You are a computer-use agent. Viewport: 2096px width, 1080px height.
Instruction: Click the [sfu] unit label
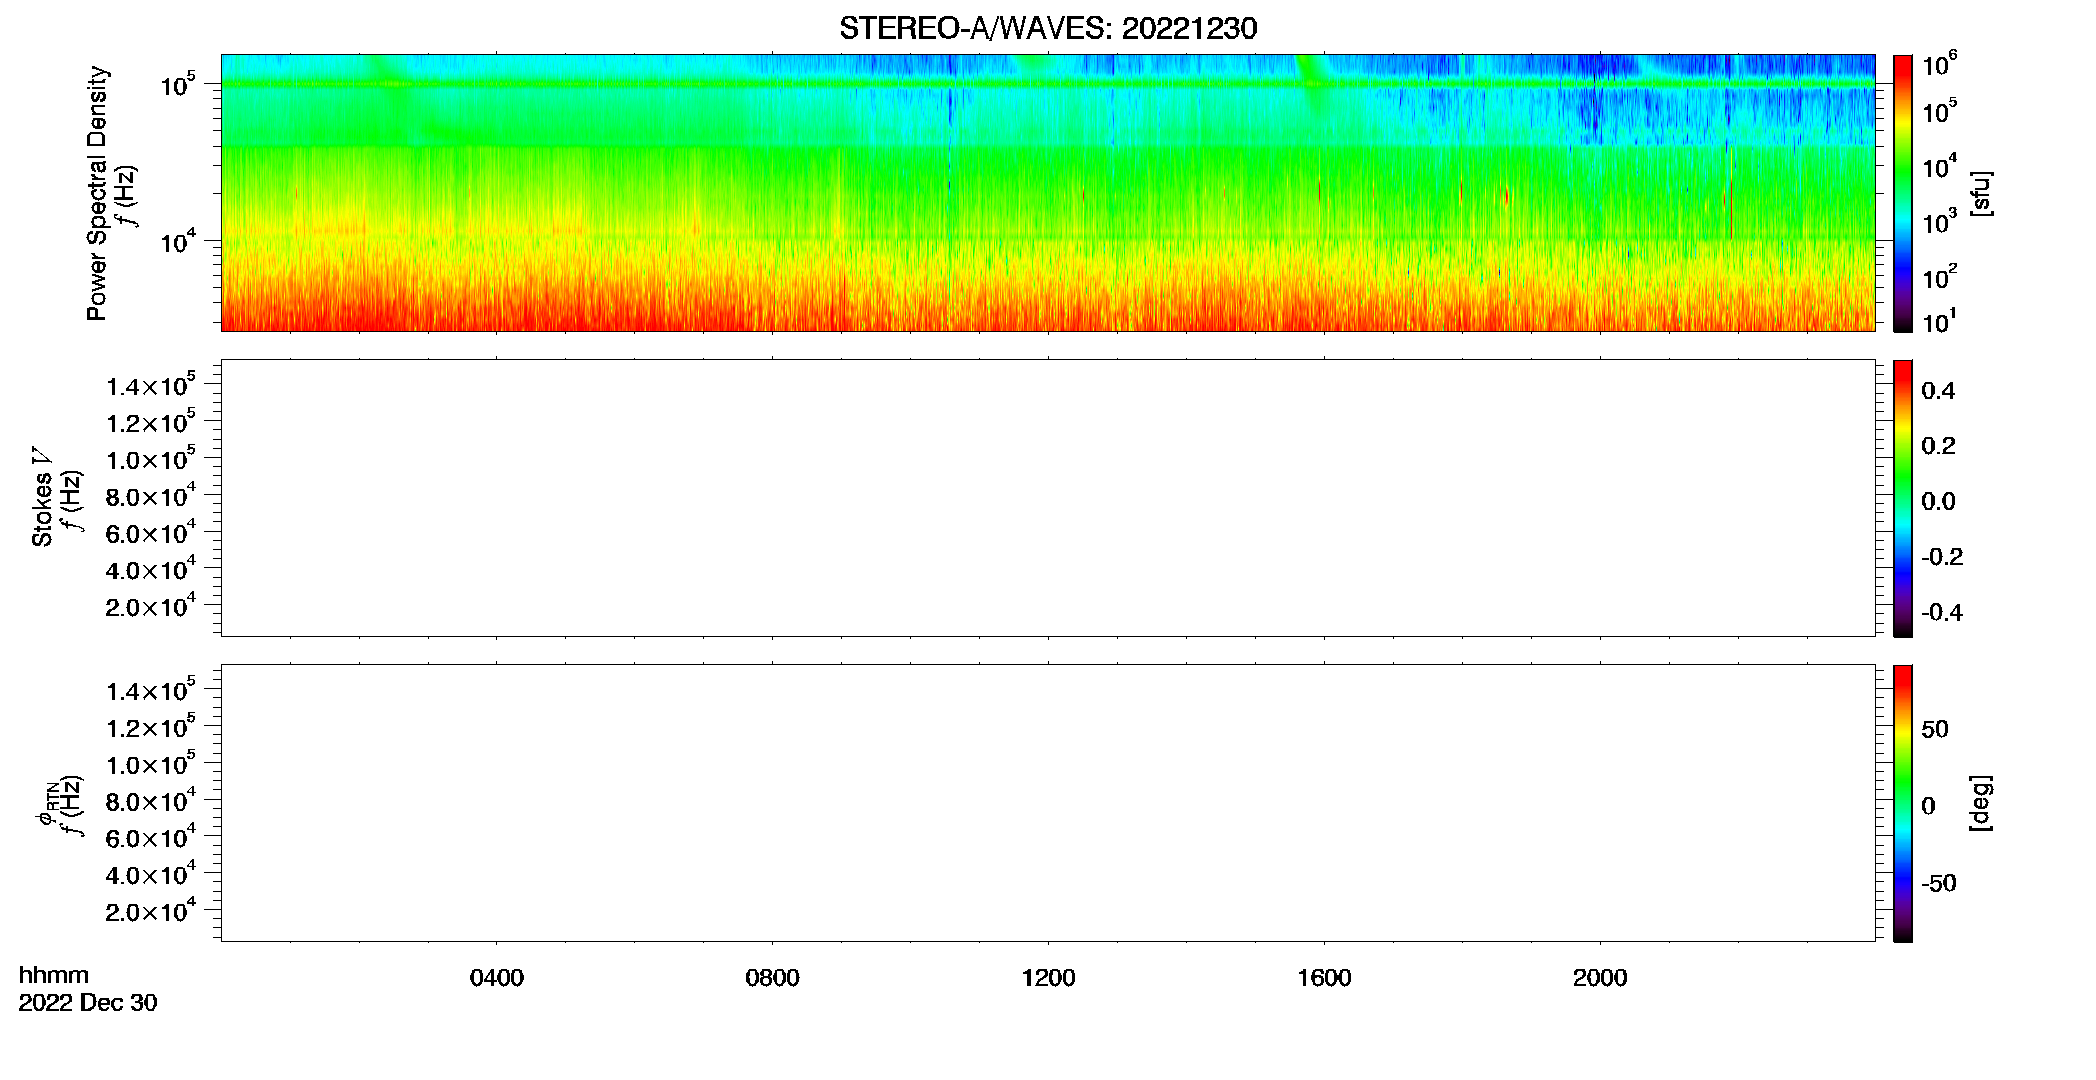pyautogui.click(x=1980, y=193)
